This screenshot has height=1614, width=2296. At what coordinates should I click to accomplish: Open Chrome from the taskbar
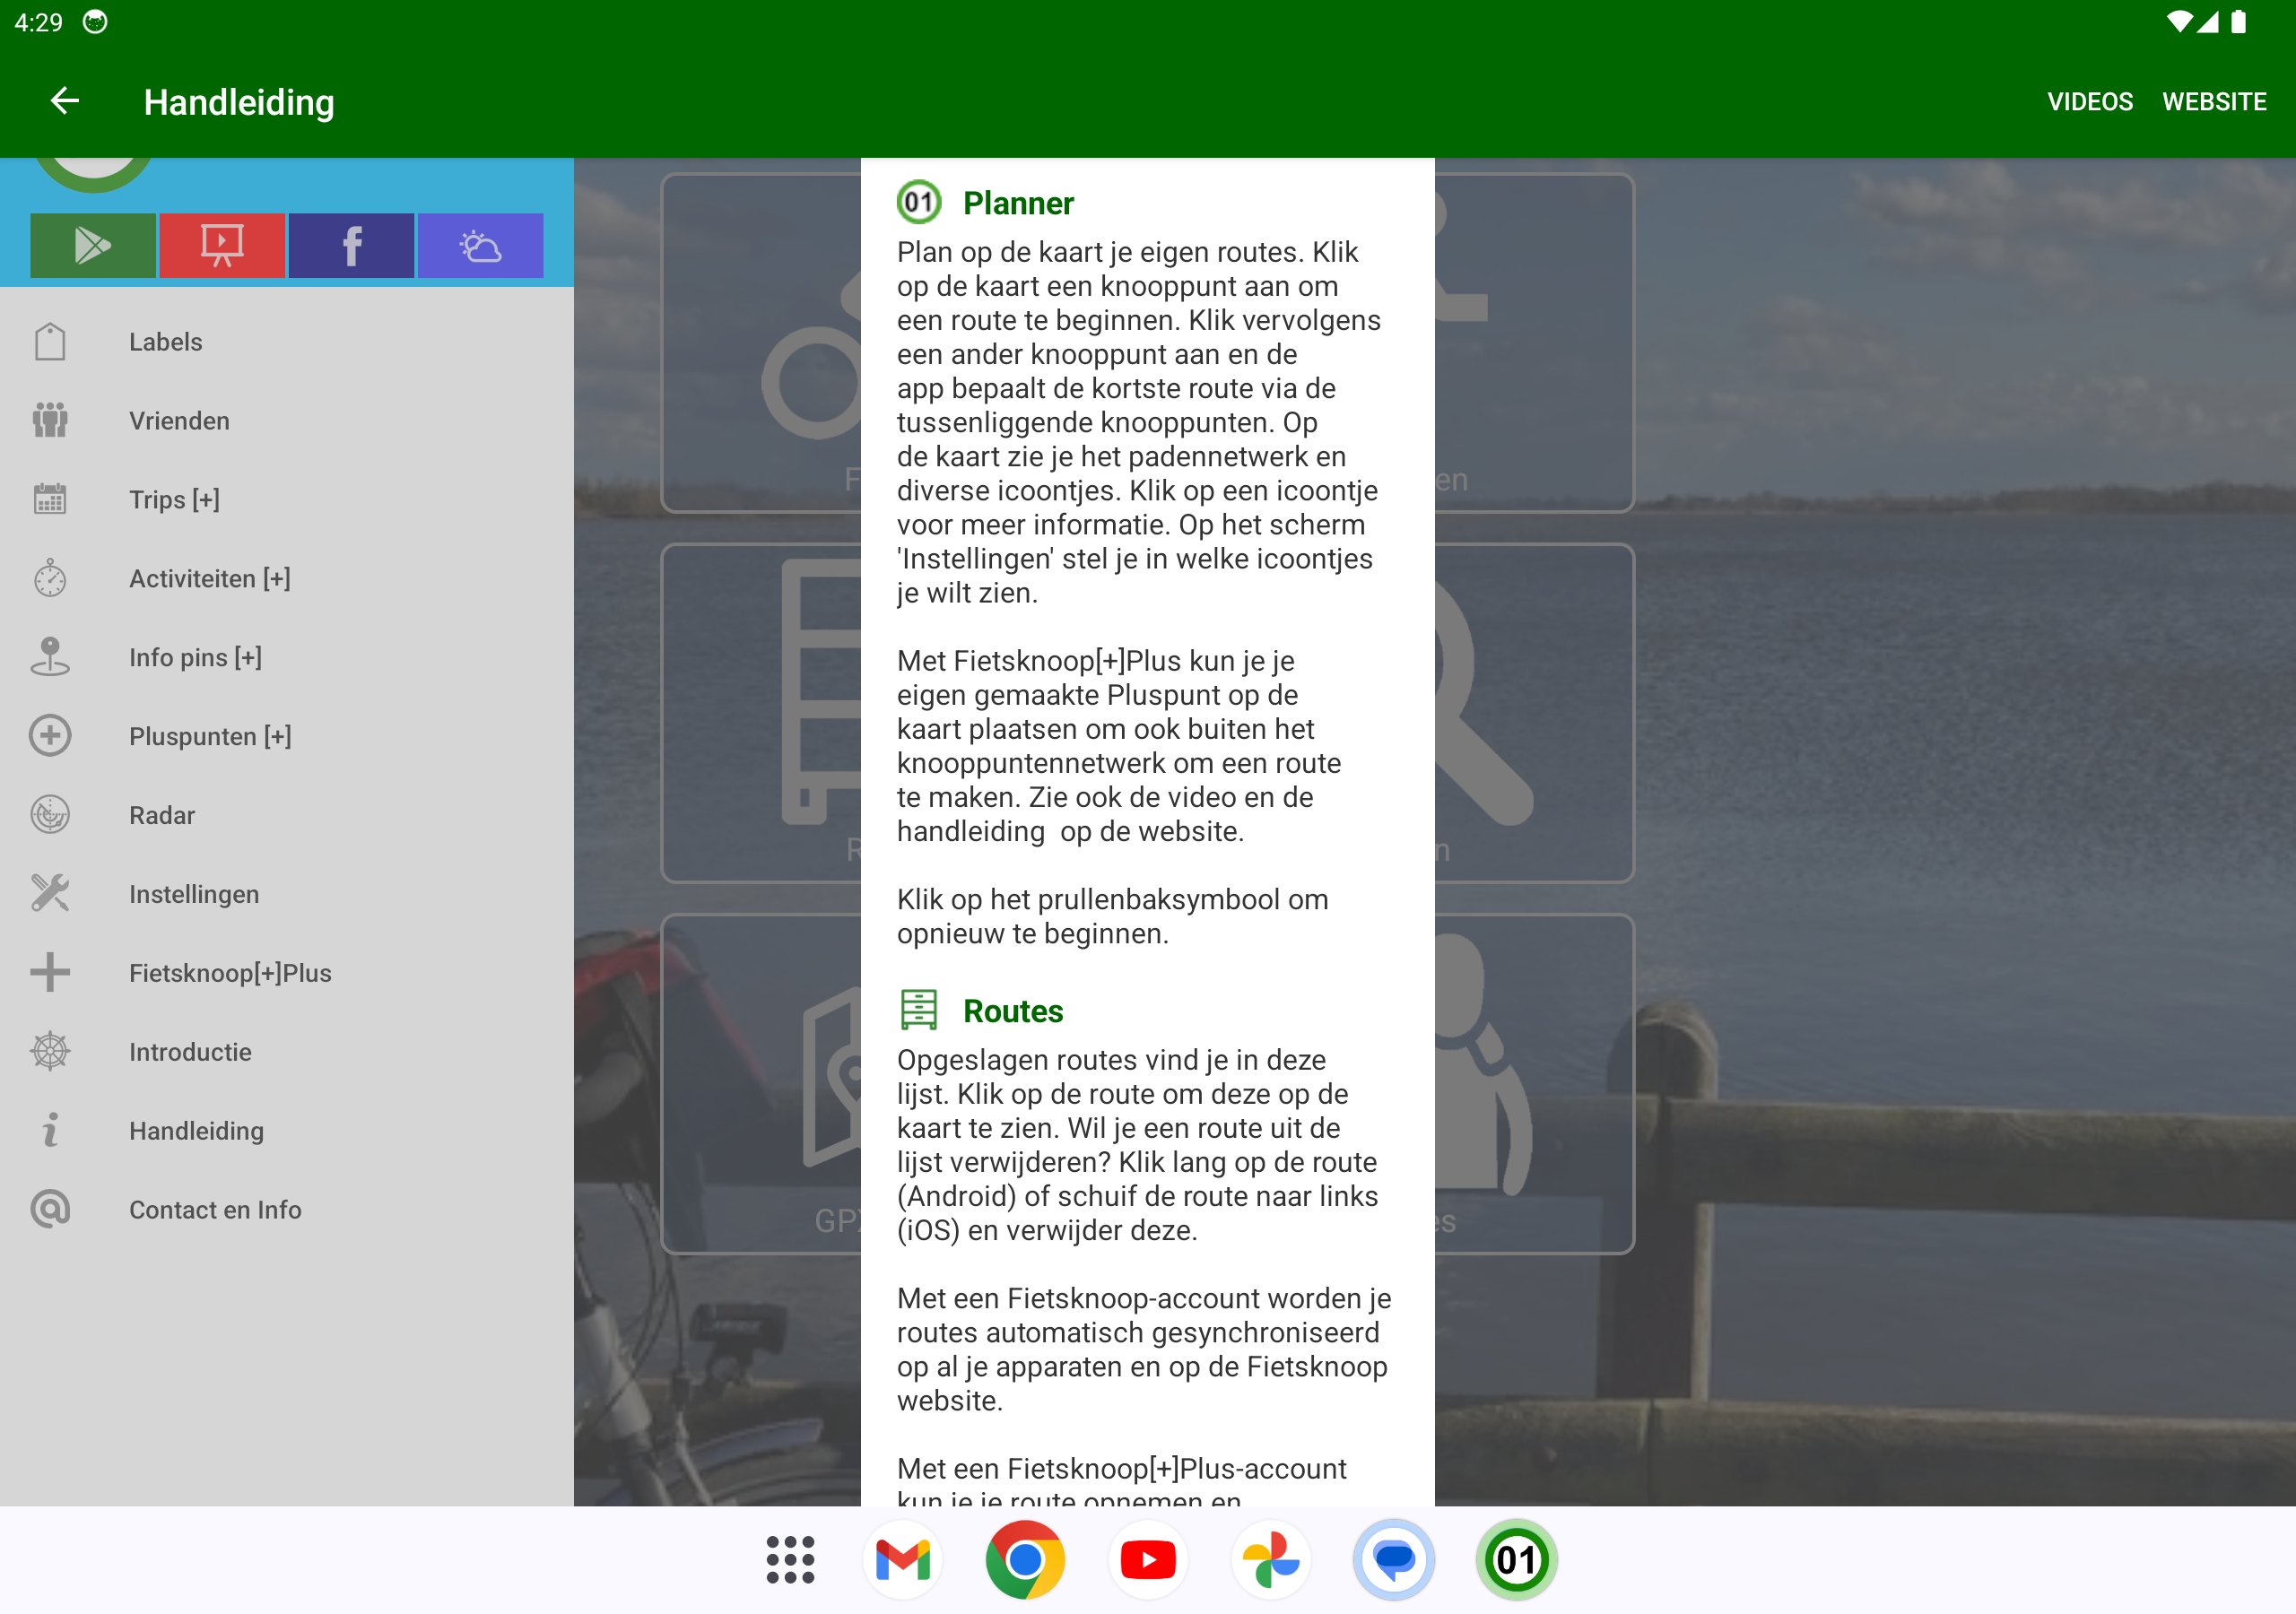click(1025, 1560)
